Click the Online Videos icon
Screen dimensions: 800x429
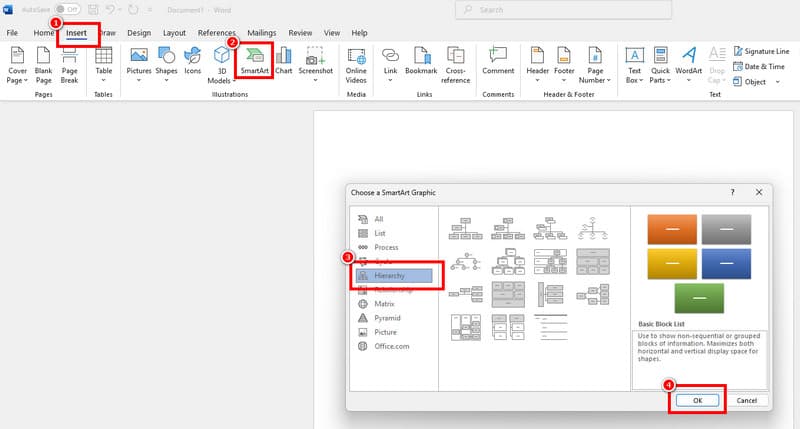click(356, 55)
